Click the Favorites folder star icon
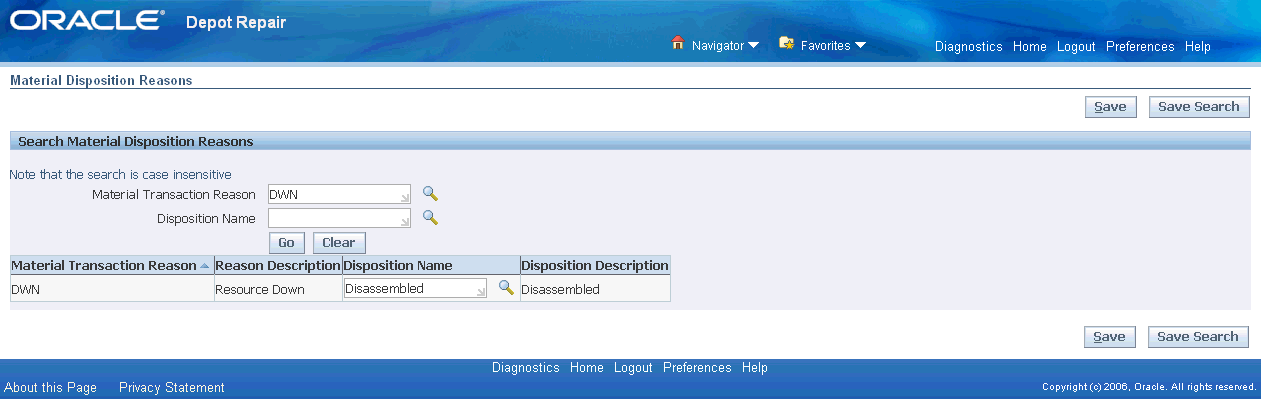 click(786, 44)
